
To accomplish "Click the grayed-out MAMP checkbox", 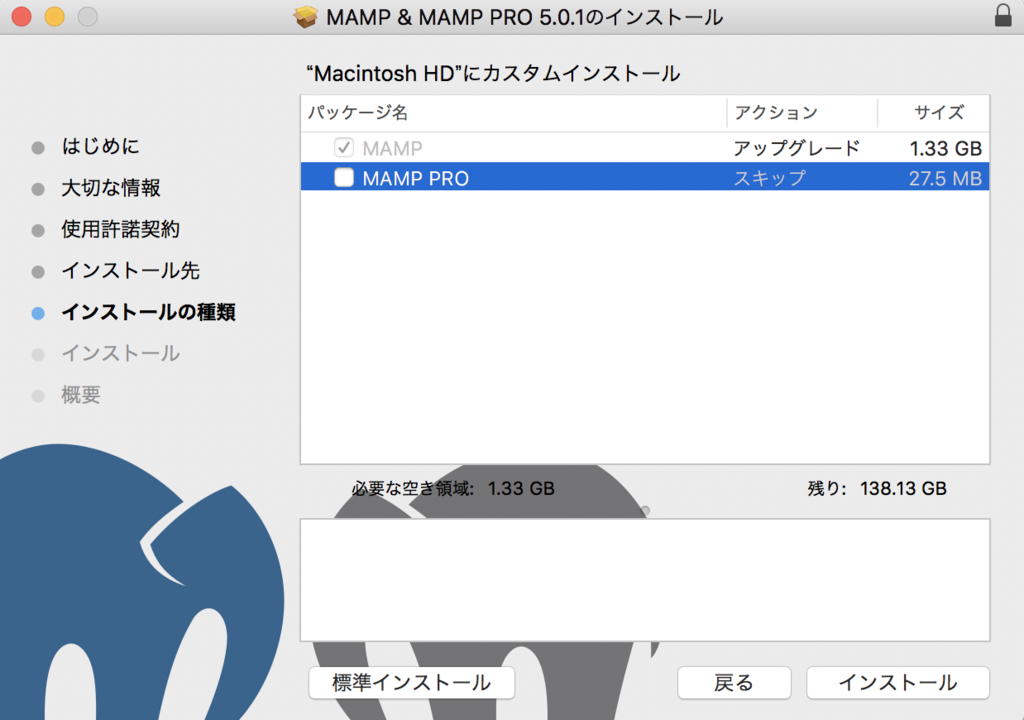I will [344, 148].
